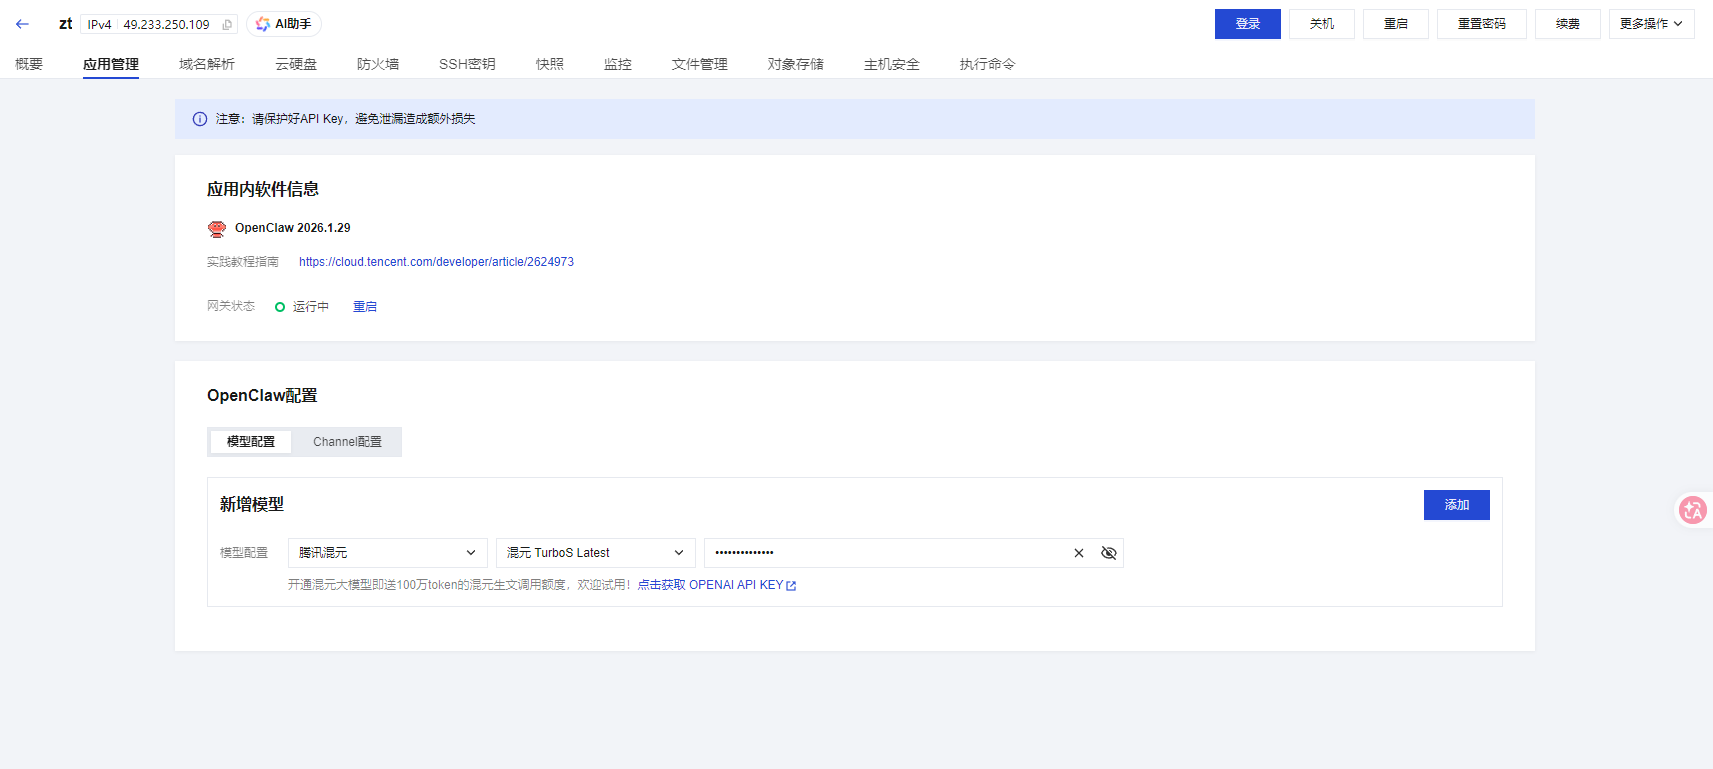Click the info icon in the notice banner
The height and width of the screenshot is (769, 1713).
point(200,119)
